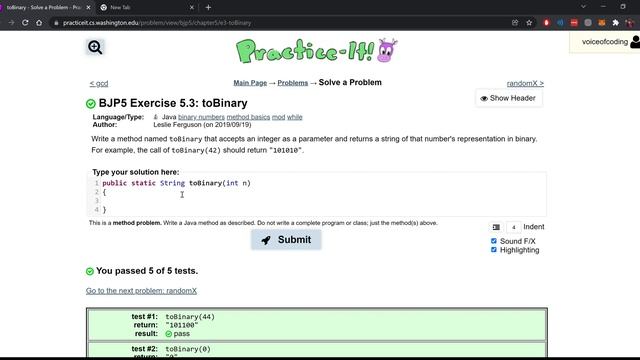This screenshot has height=360, width=640.
Task: Click the address bar URL
Action: (x=157, y=23)
